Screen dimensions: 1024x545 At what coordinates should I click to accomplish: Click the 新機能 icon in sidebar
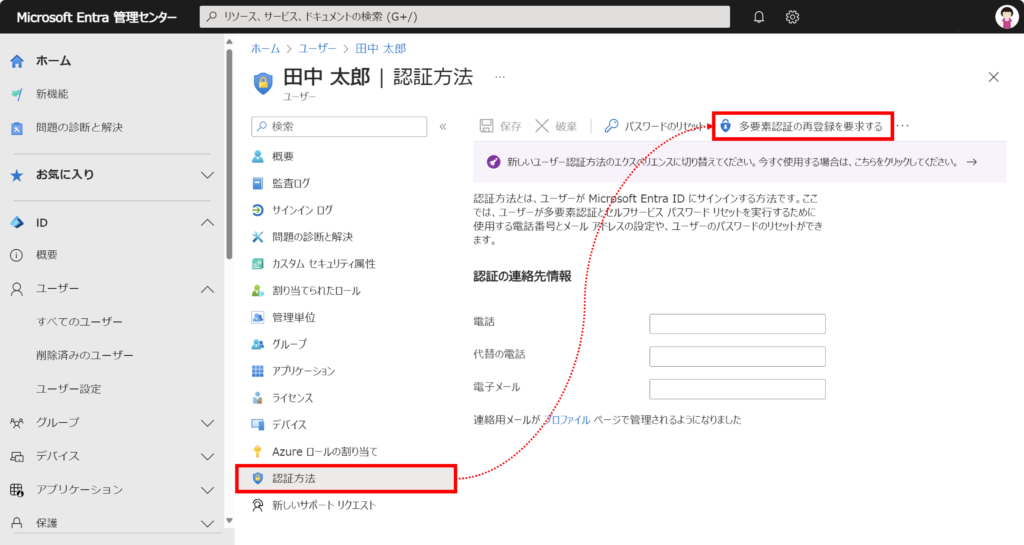pos(17,95)
